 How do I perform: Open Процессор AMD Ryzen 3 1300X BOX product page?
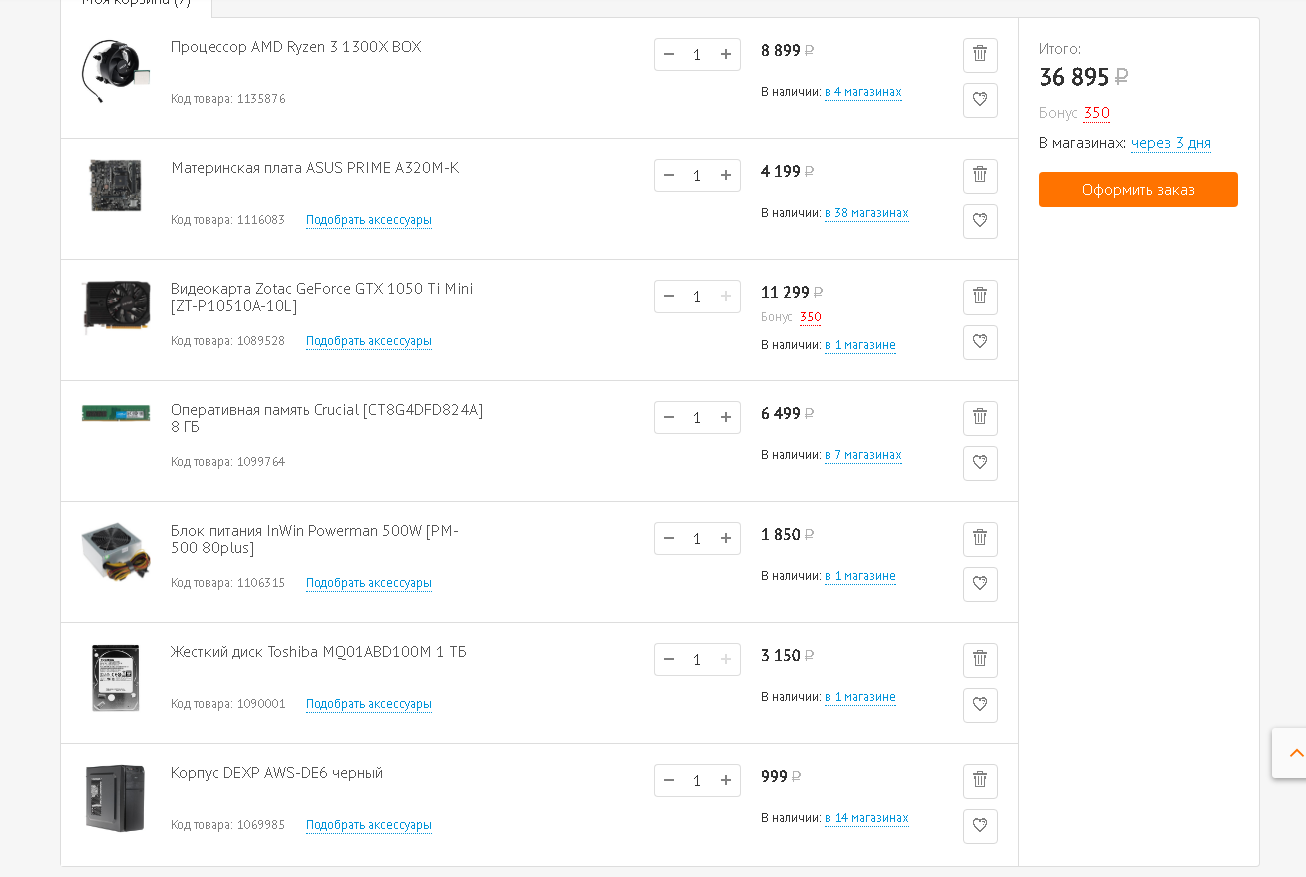click(x=296, y=47)
